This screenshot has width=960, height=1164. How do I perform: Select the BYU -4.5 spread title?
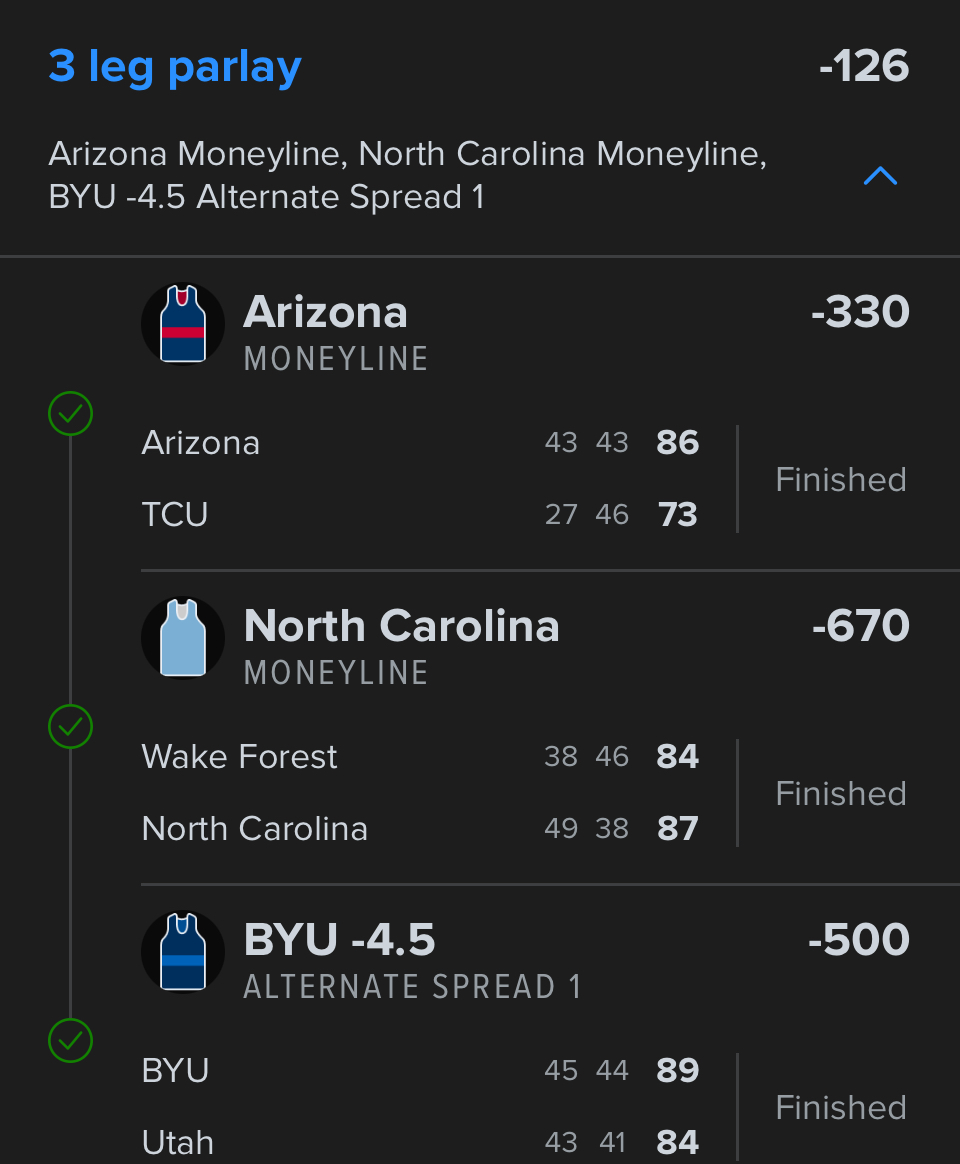pos(340,941)
